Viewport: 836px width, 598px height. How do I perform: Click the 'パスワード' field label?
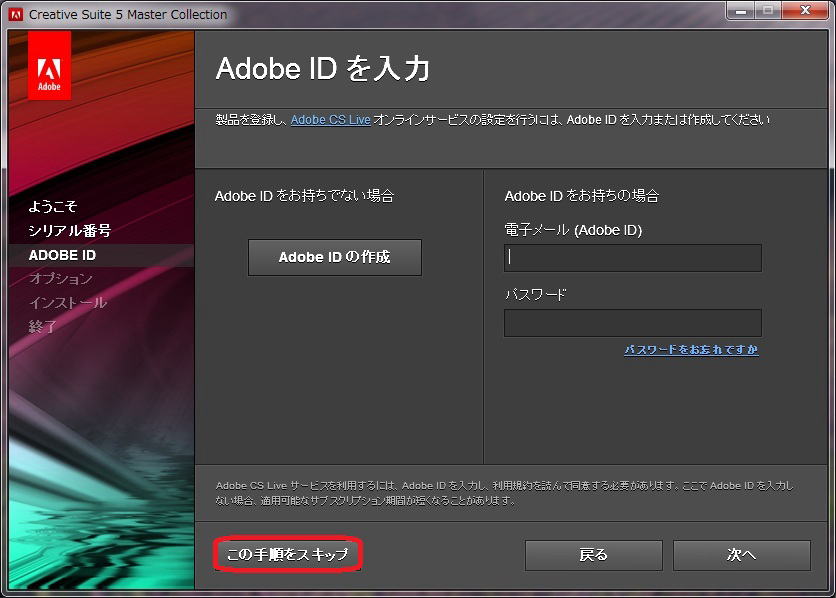pyautogui.click(x=535, y=295)
